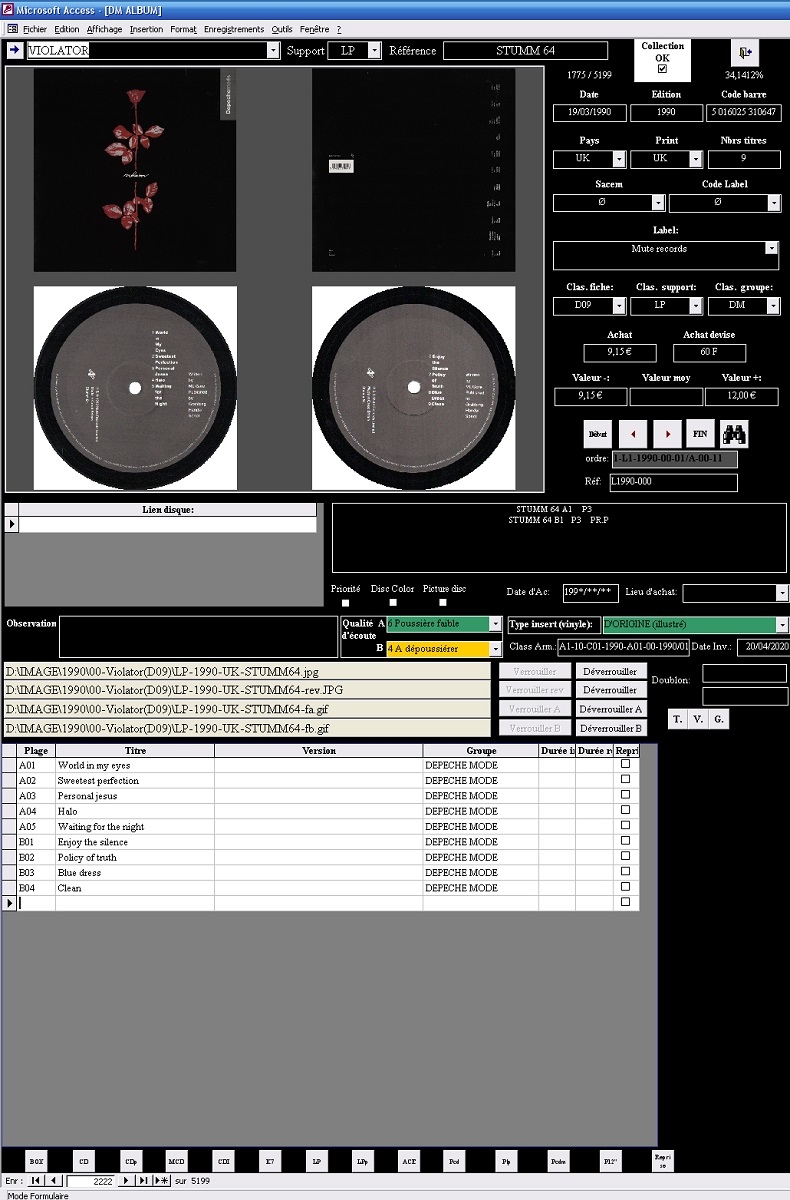Open the Enregistrements menu
790x1200 pixels.
(x=233, y=29)
